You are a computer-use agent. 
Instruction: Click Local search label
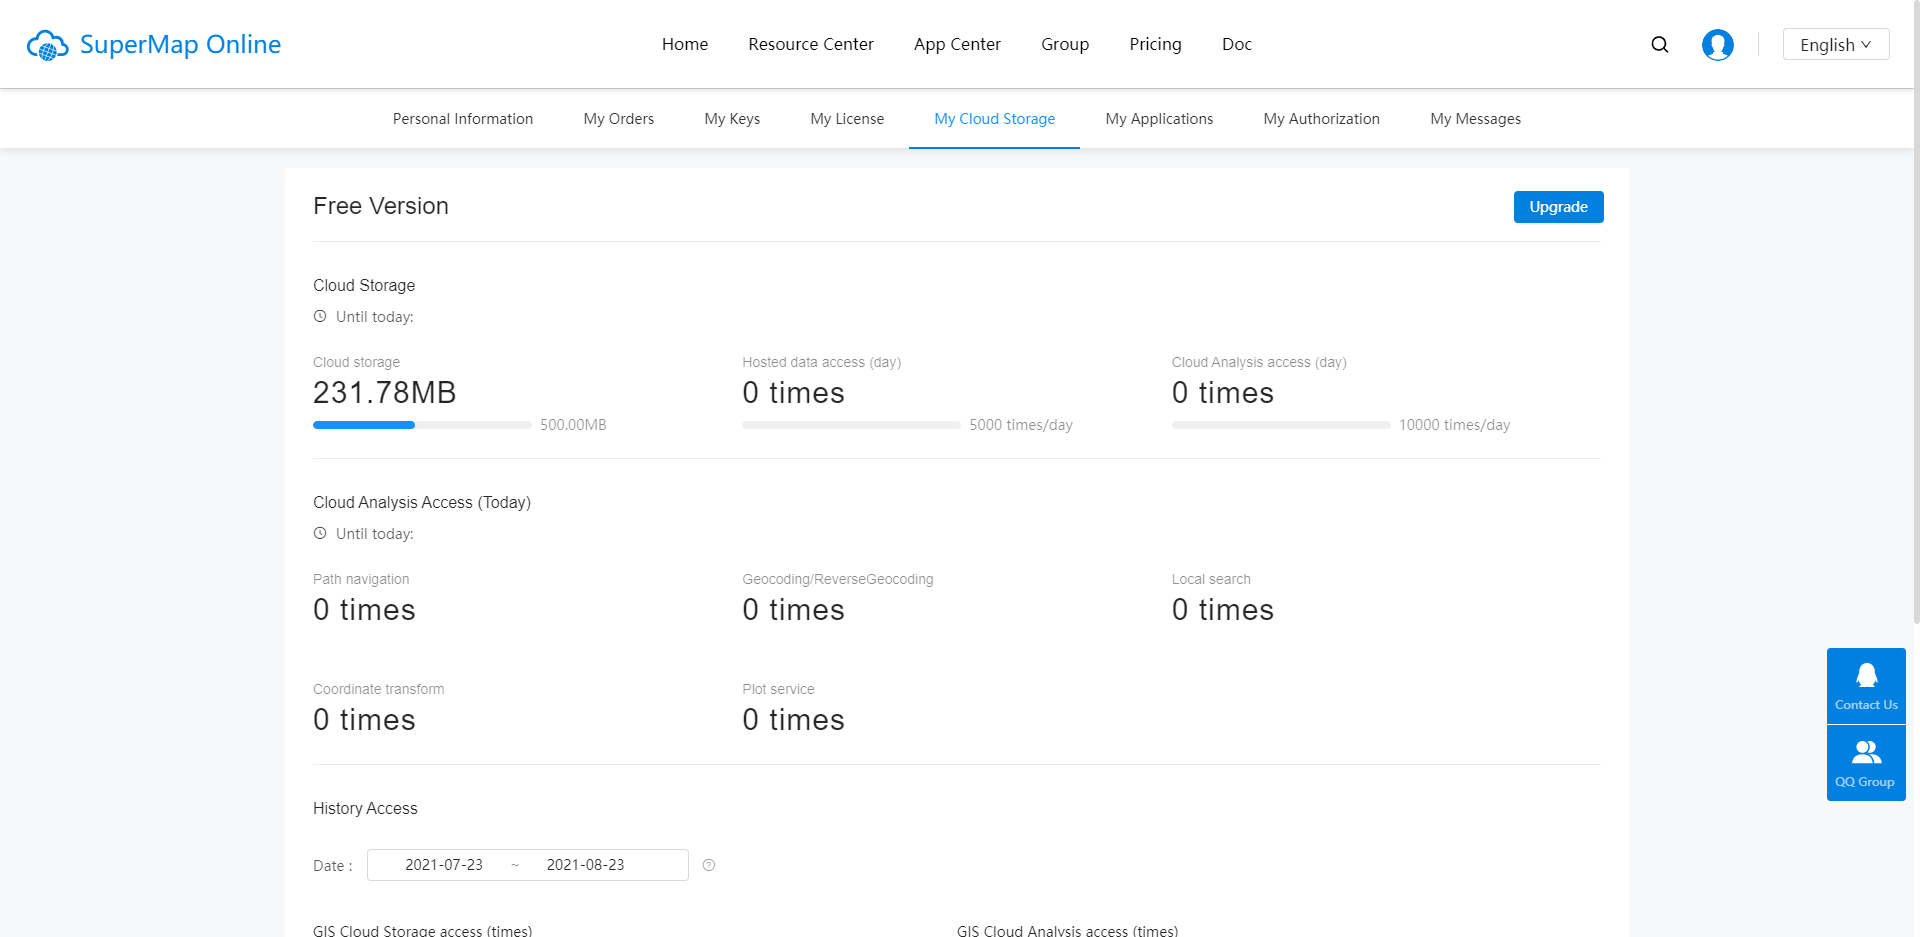pyautogui.click(x=1211, y=579)
